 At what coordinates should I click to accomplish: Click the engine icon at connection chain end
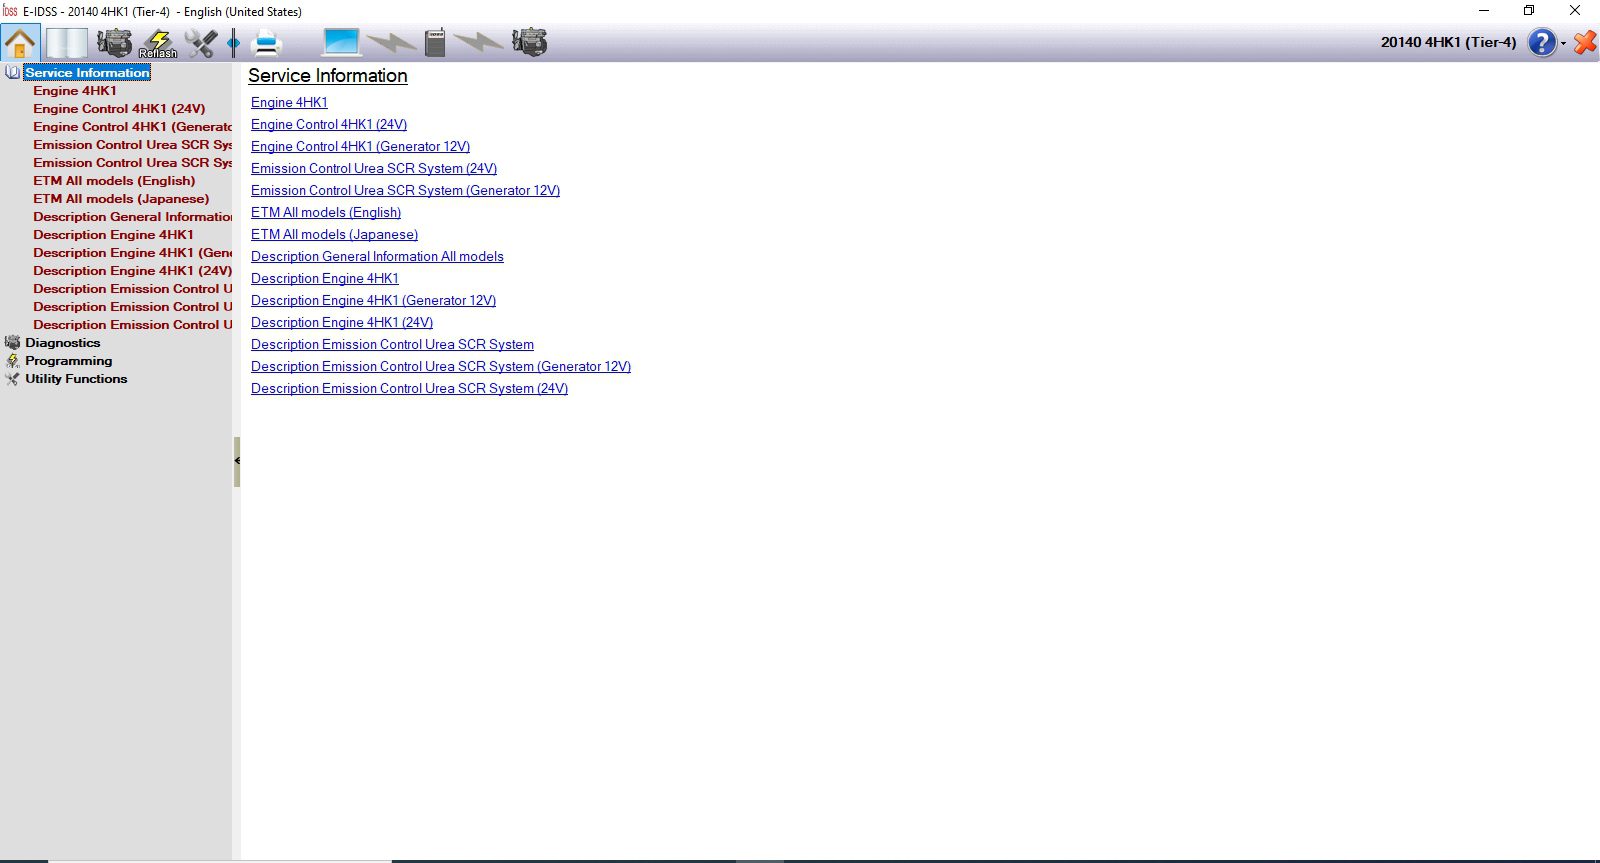point(530,42)
